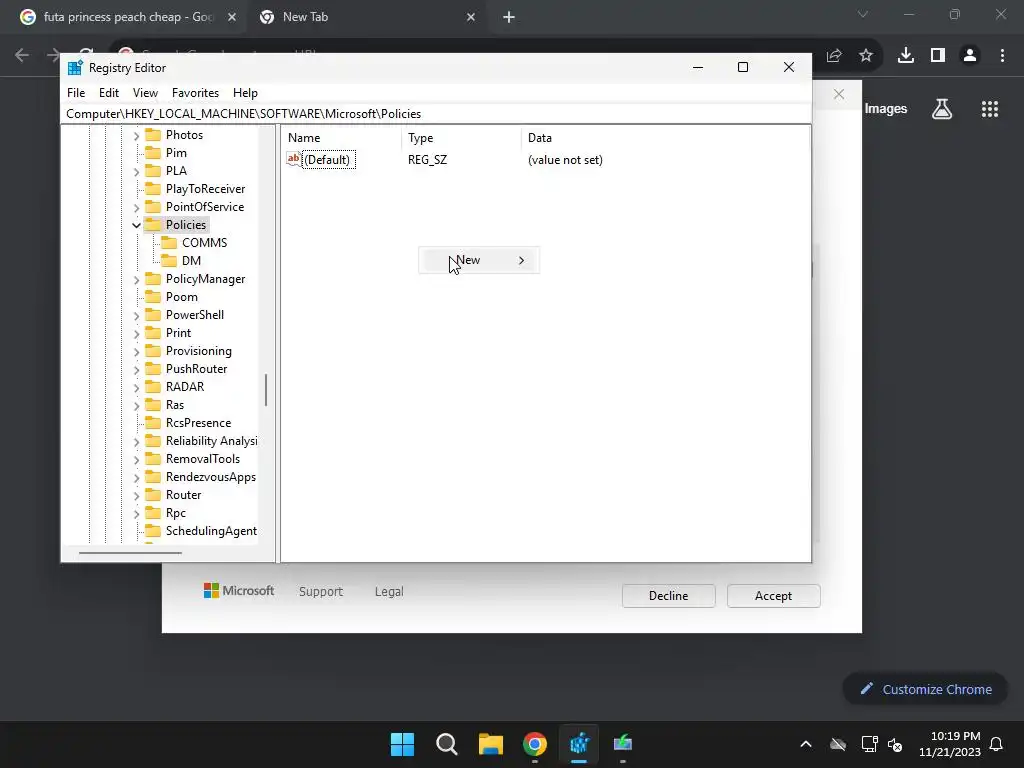The width and height of the screenshot is (1024, 768).
Task: Open the Support link beside Microsoft logo
Action: [x=321, y=591]
